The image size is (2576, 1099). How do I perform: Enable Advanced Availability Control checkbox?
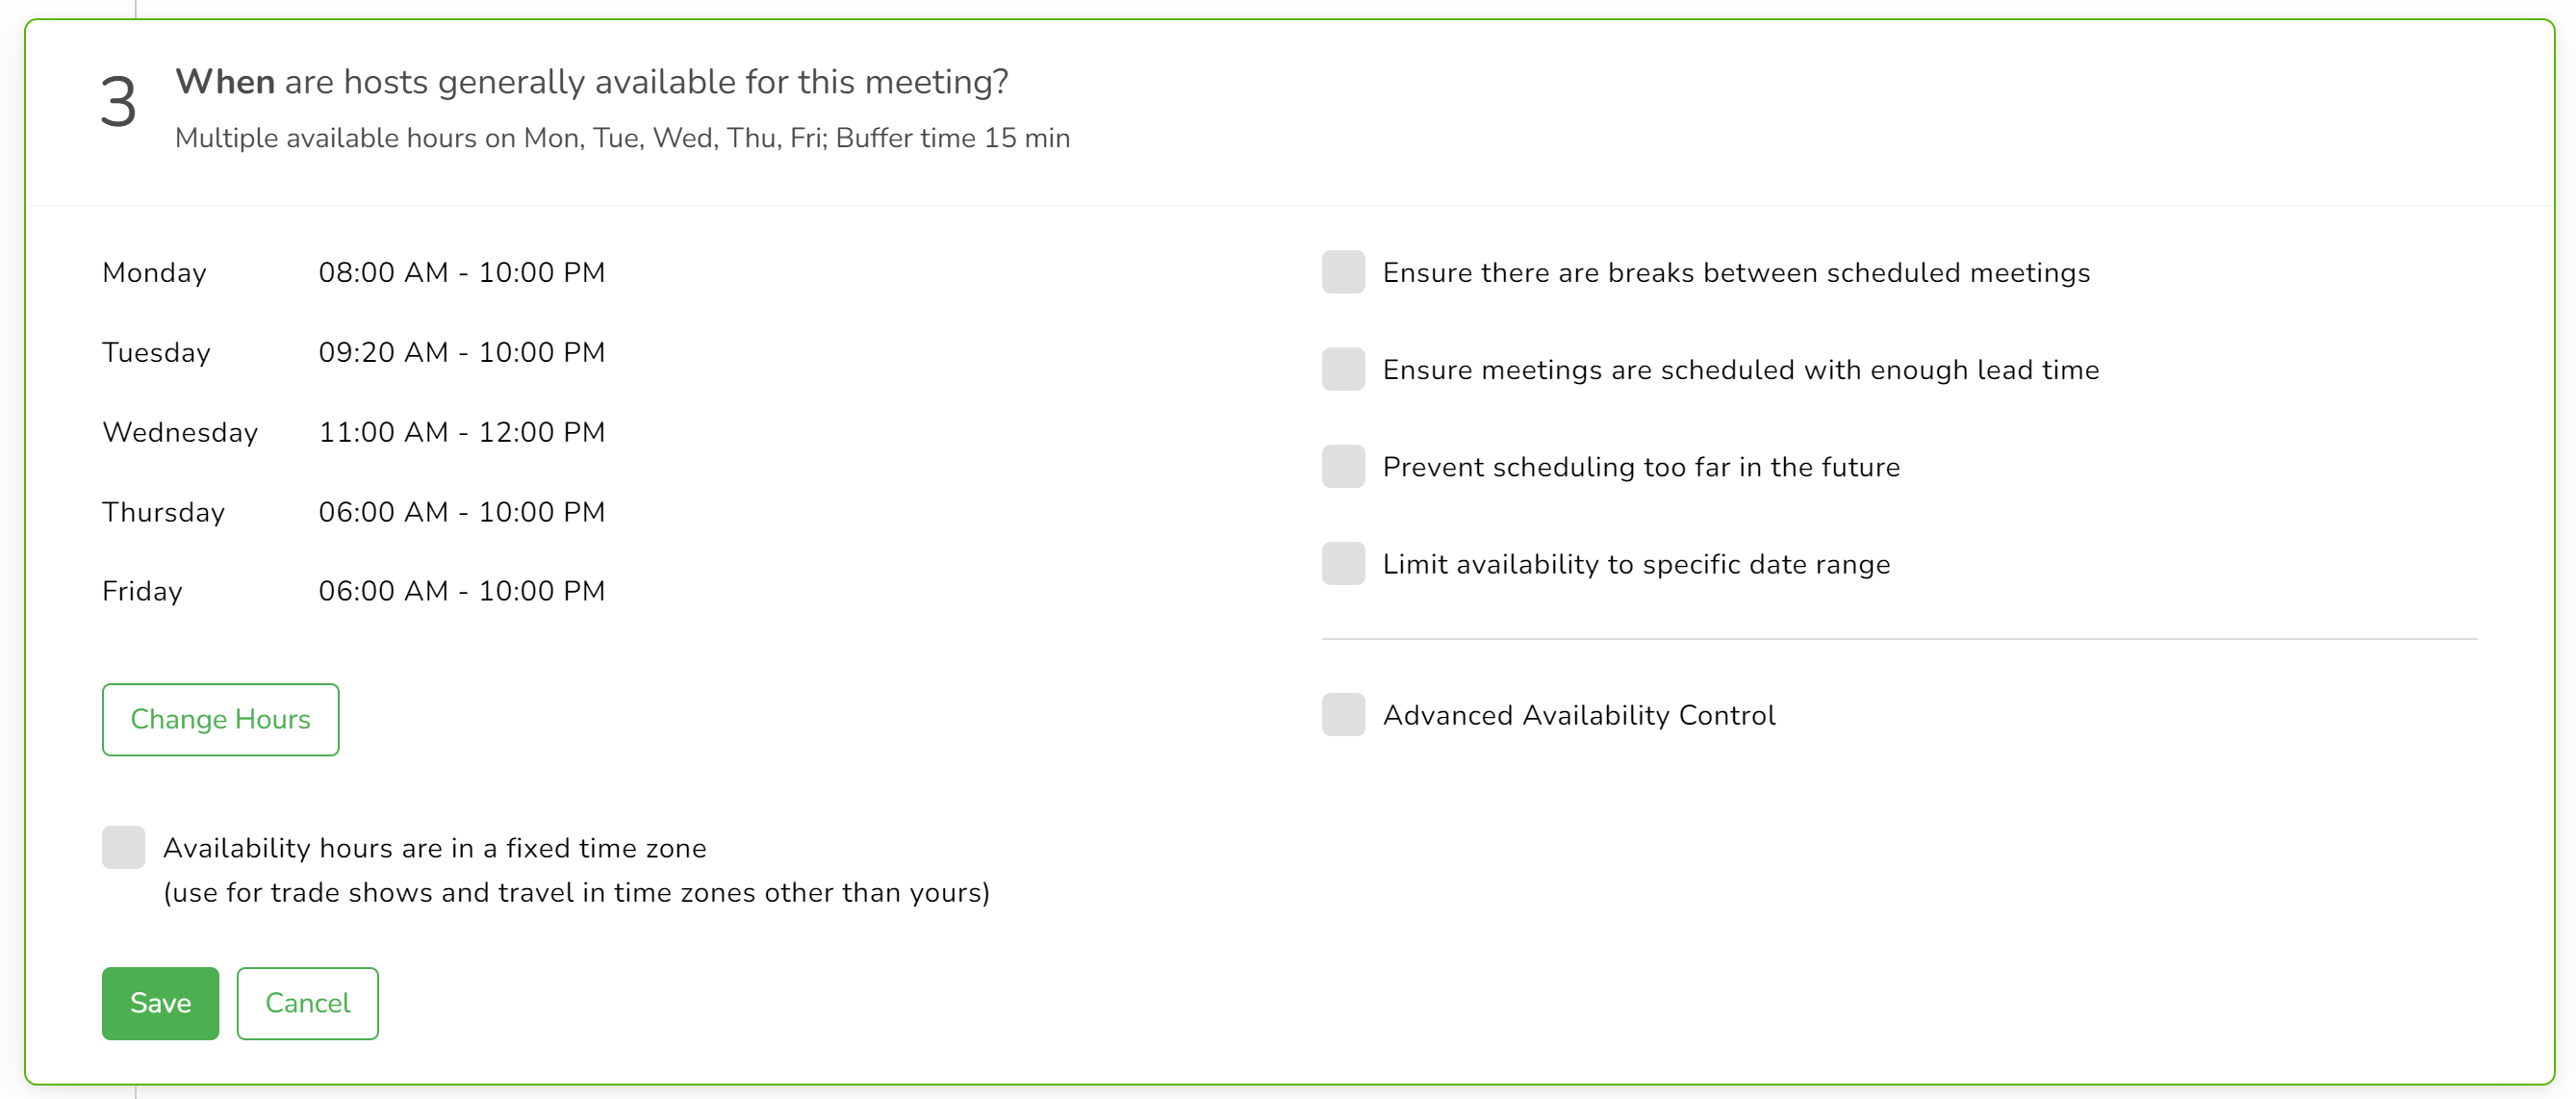1343,714
